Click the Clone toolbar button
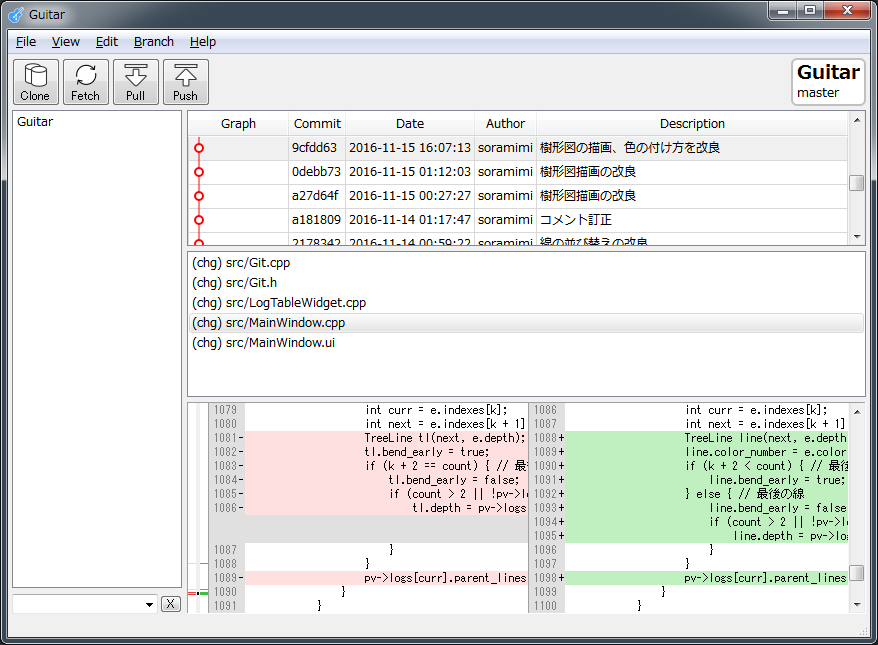 point(36,82)
